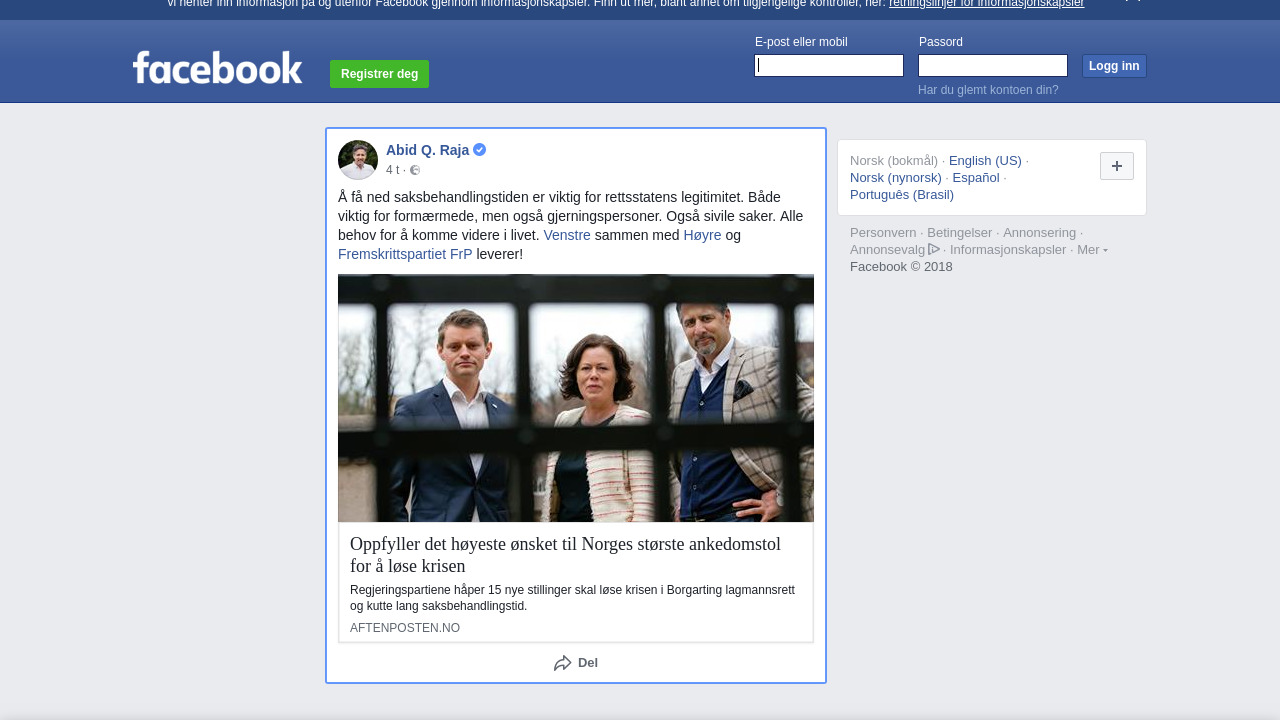The height and width of the screenshot is (720, 1280).
Task: Click the Facebook logo
Action: click(217, 68)
